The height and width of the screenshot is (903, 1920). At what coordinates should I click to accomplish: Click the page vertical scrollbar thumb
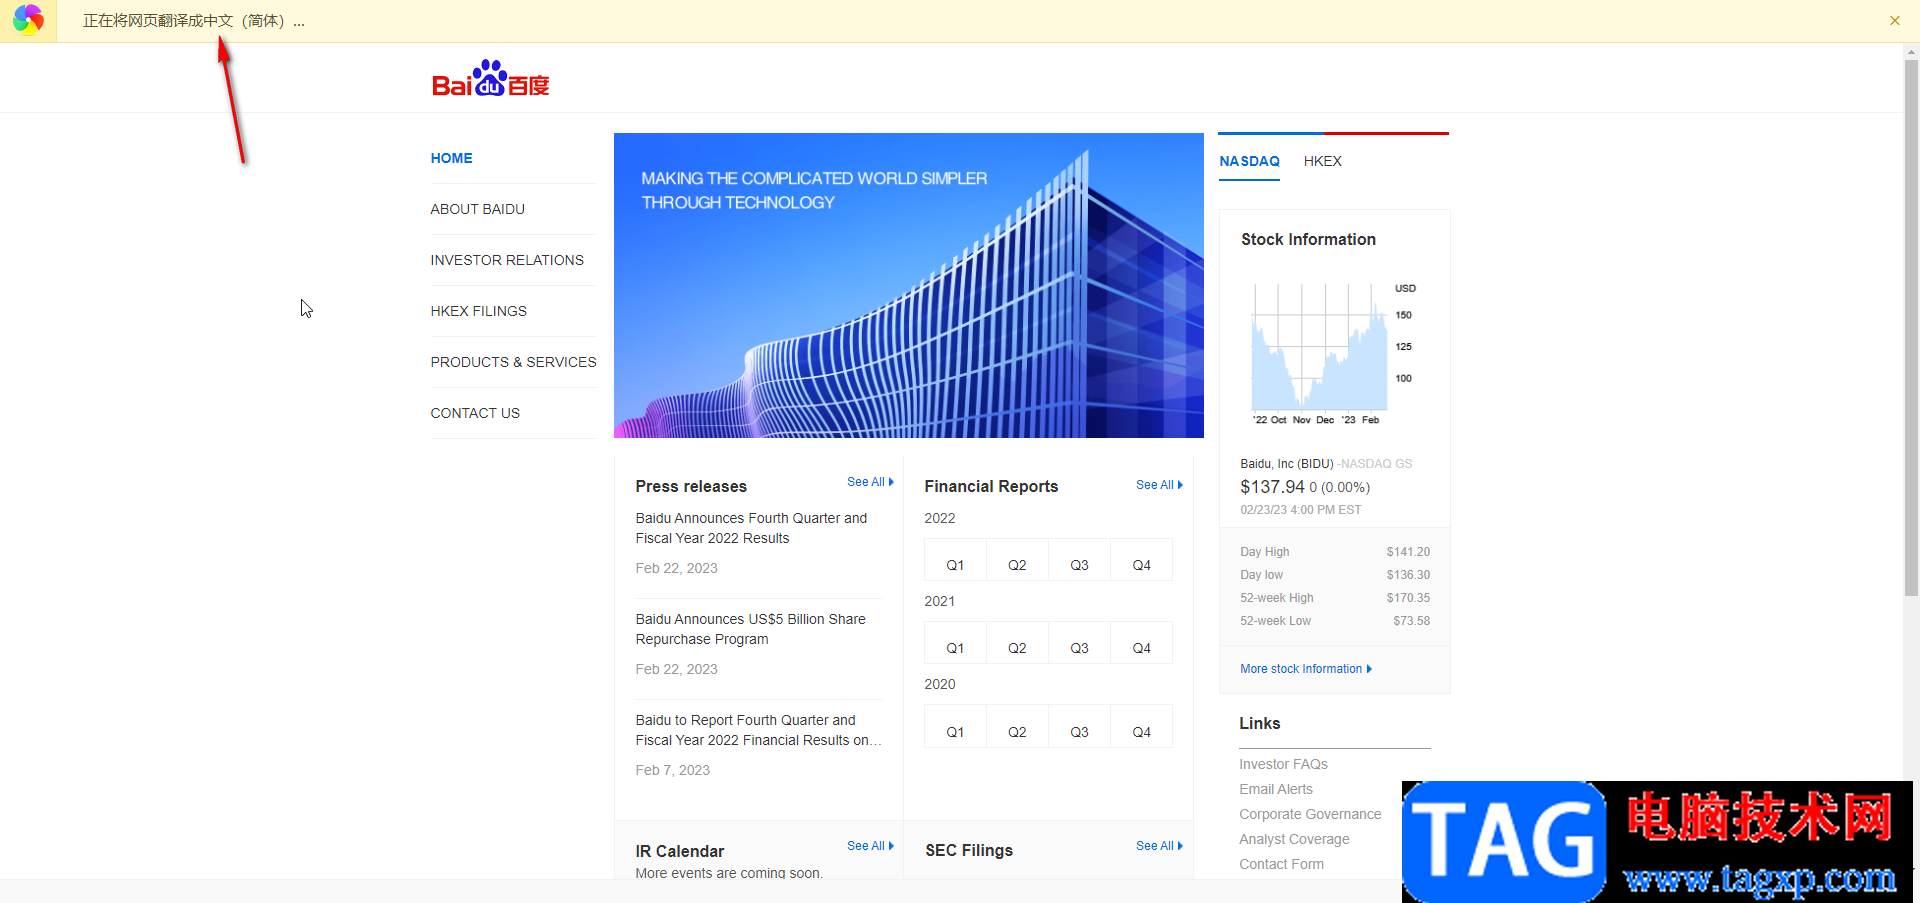pyautogui.click(x=1911, y=328)
